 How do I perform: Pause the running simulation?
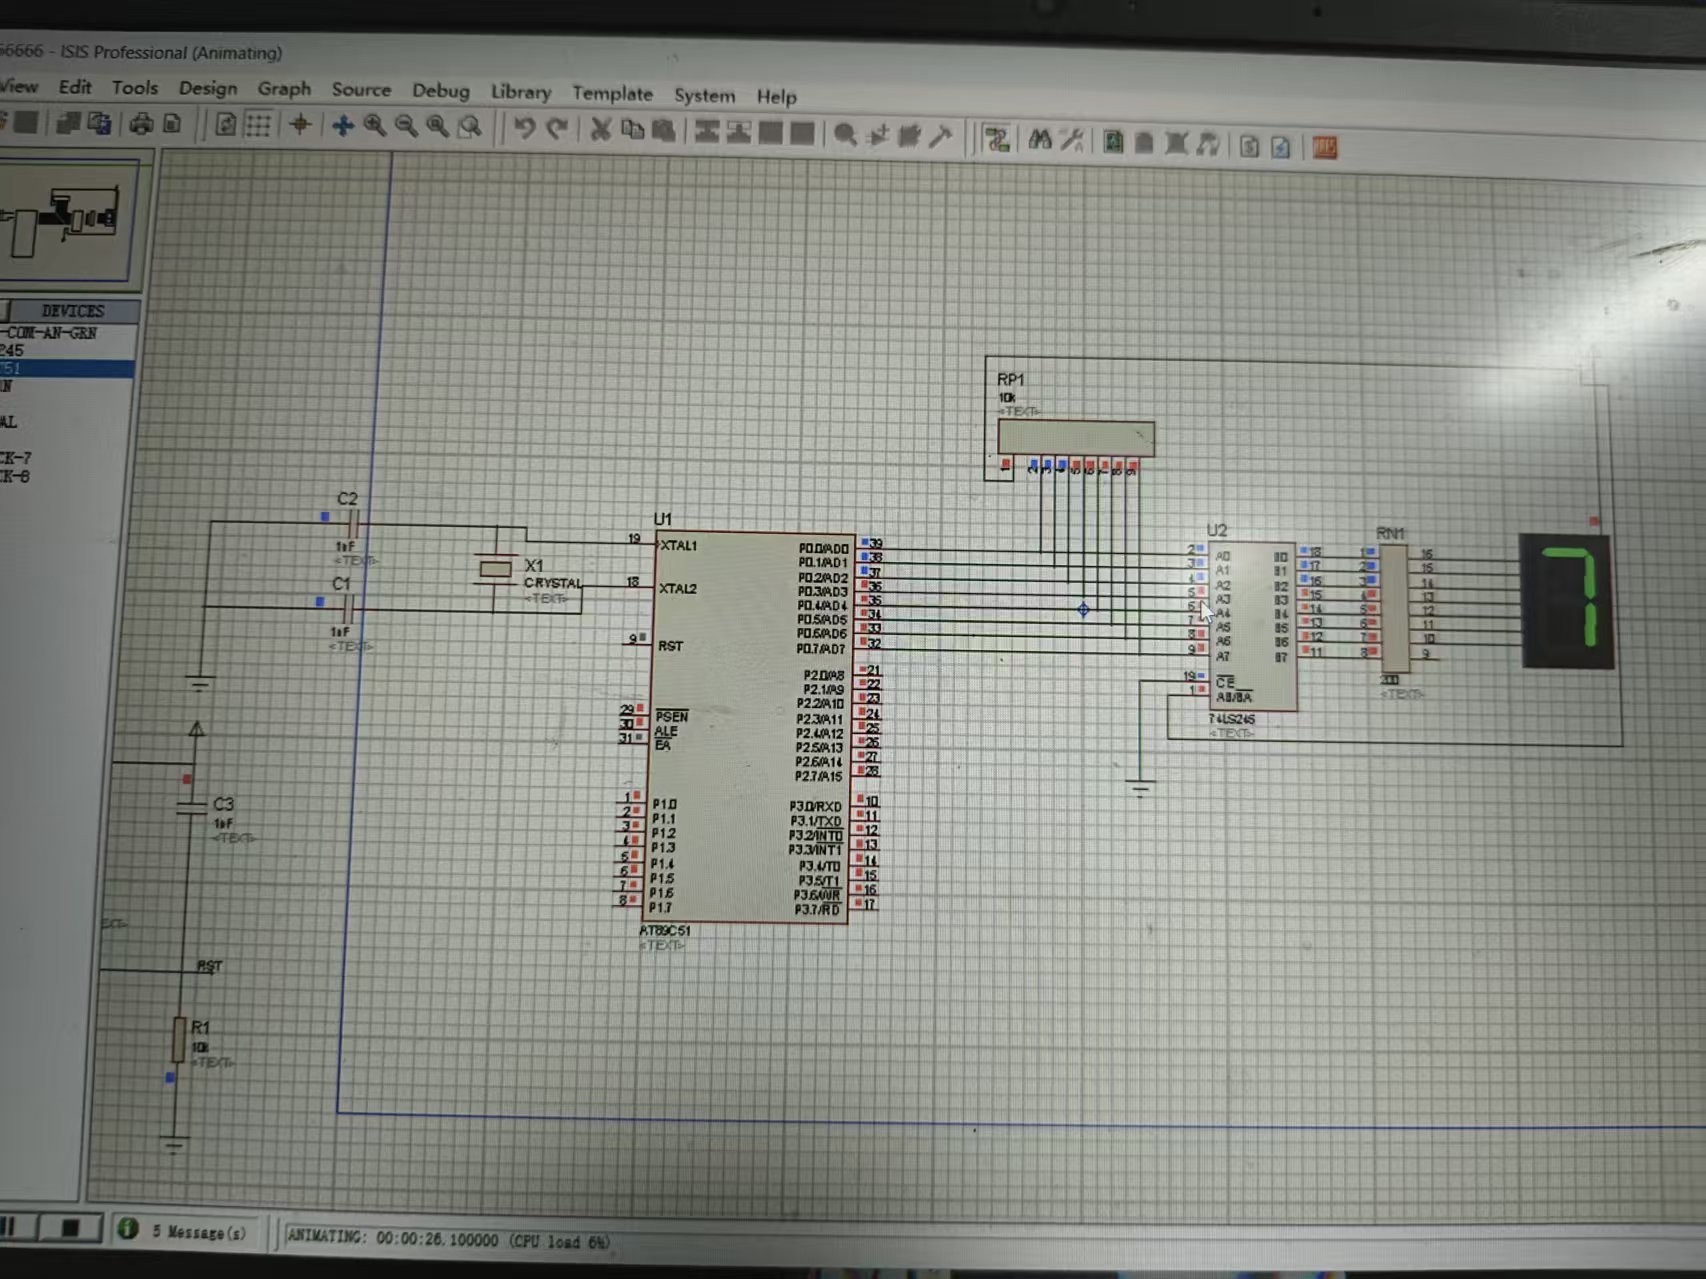(x=10, y=1226)
